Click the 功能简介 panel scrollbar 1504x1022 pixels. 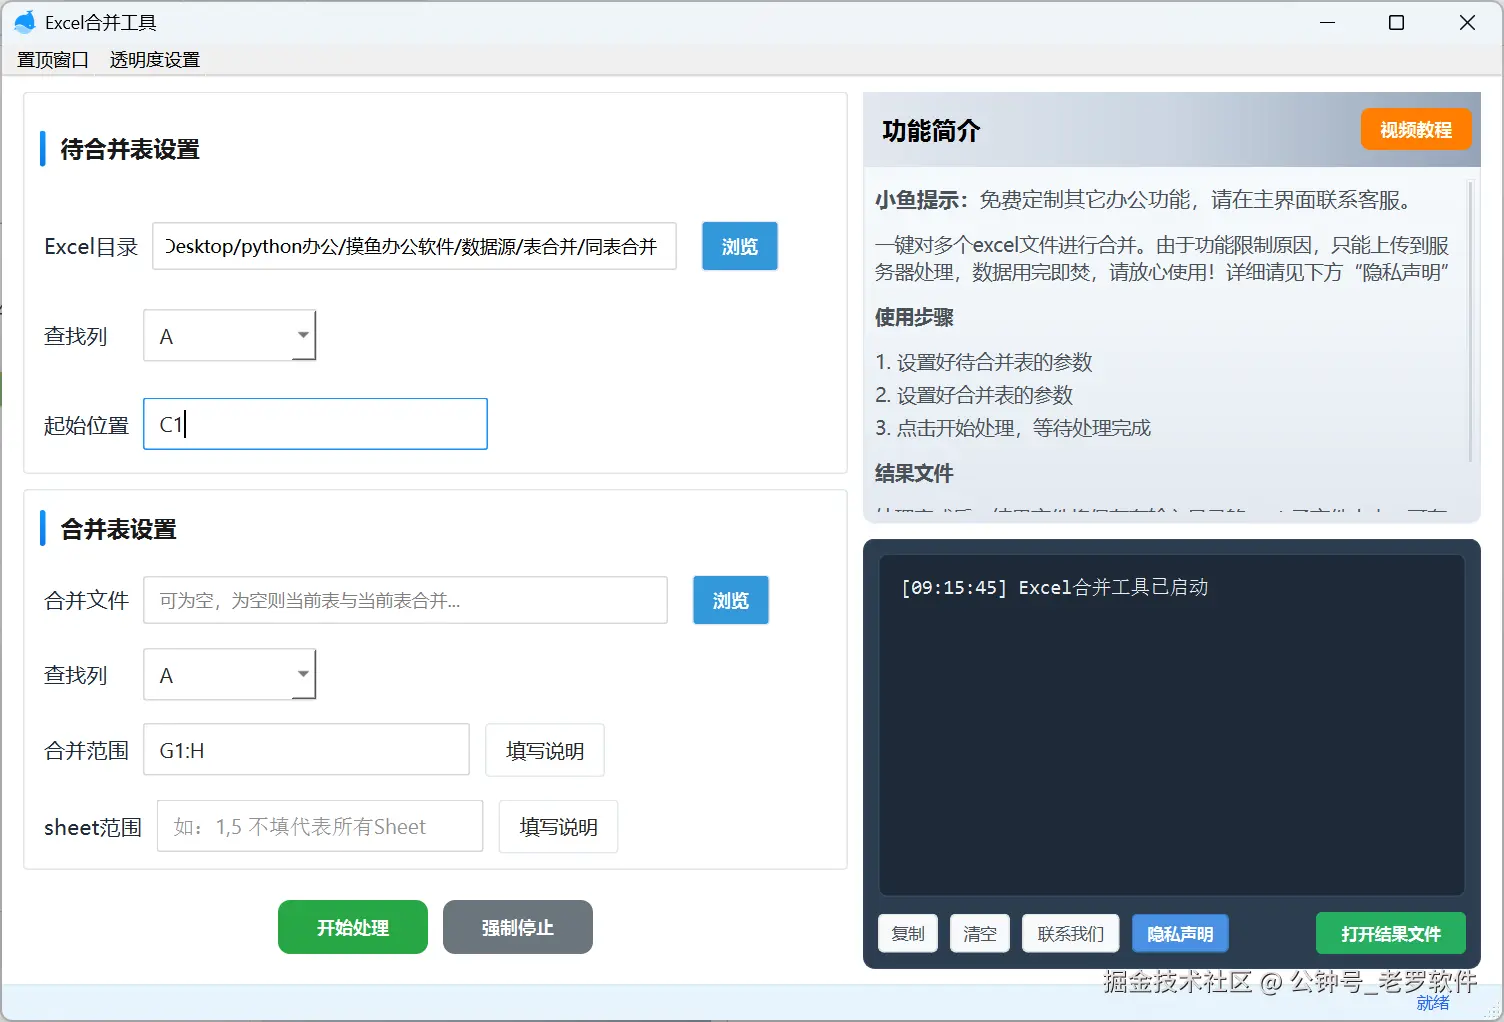click(x=1471, y=320)
